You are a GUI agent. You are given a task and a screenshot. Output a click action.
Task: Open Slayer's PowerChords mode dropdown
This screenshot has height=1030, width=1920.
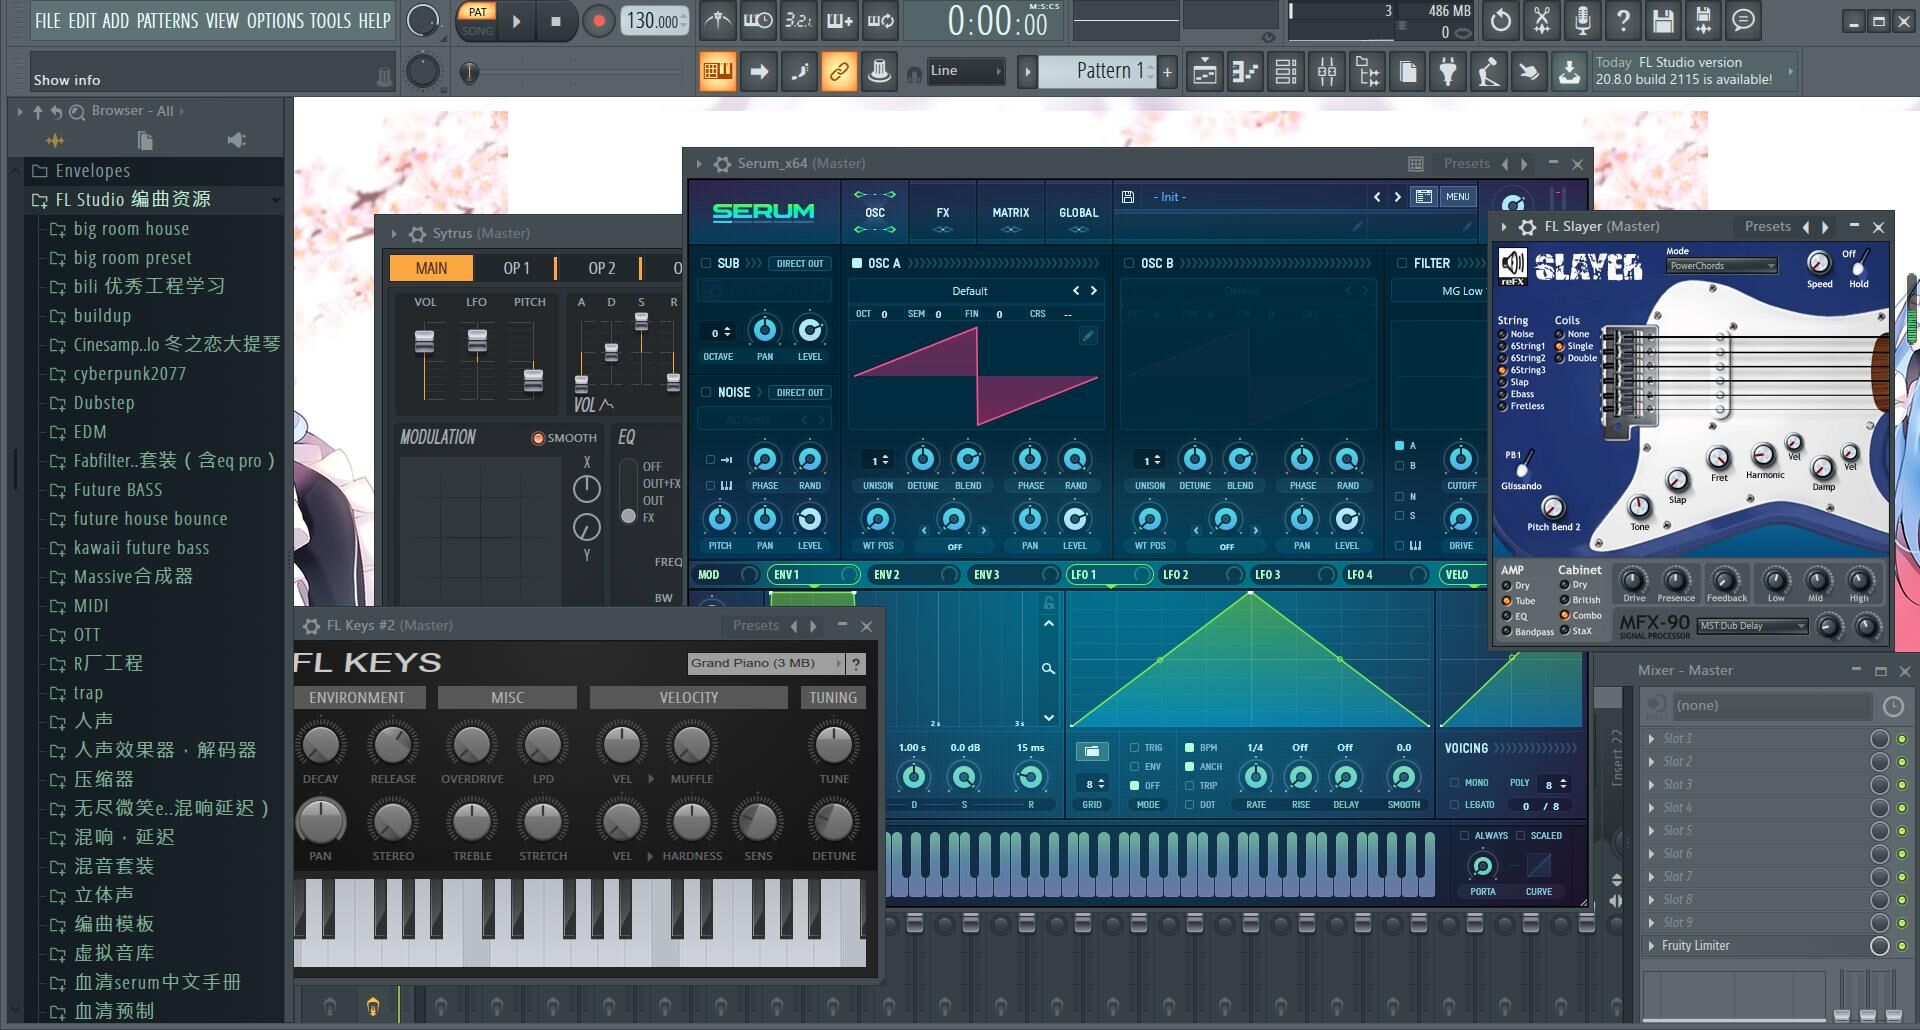[1721, 266]
